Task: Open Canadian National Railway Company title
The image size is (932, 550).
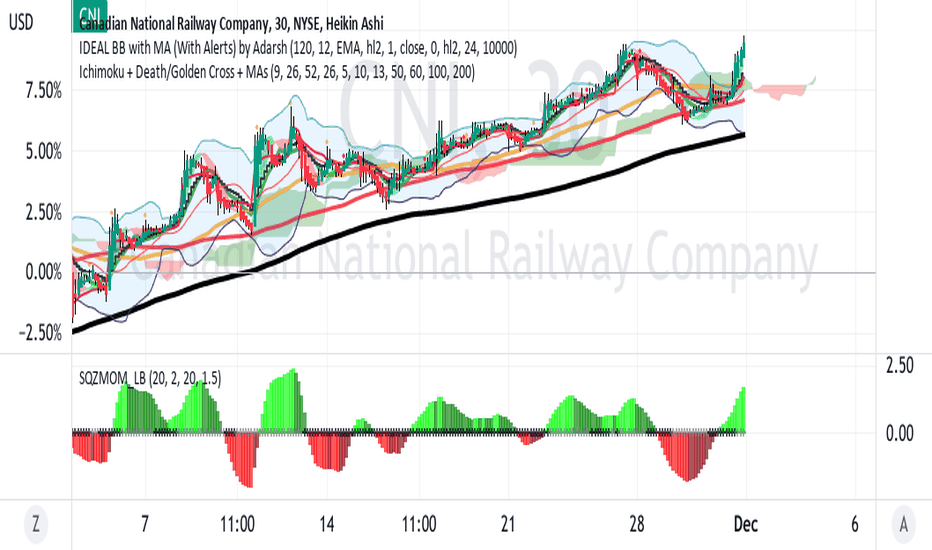Action: pos(231,23)
